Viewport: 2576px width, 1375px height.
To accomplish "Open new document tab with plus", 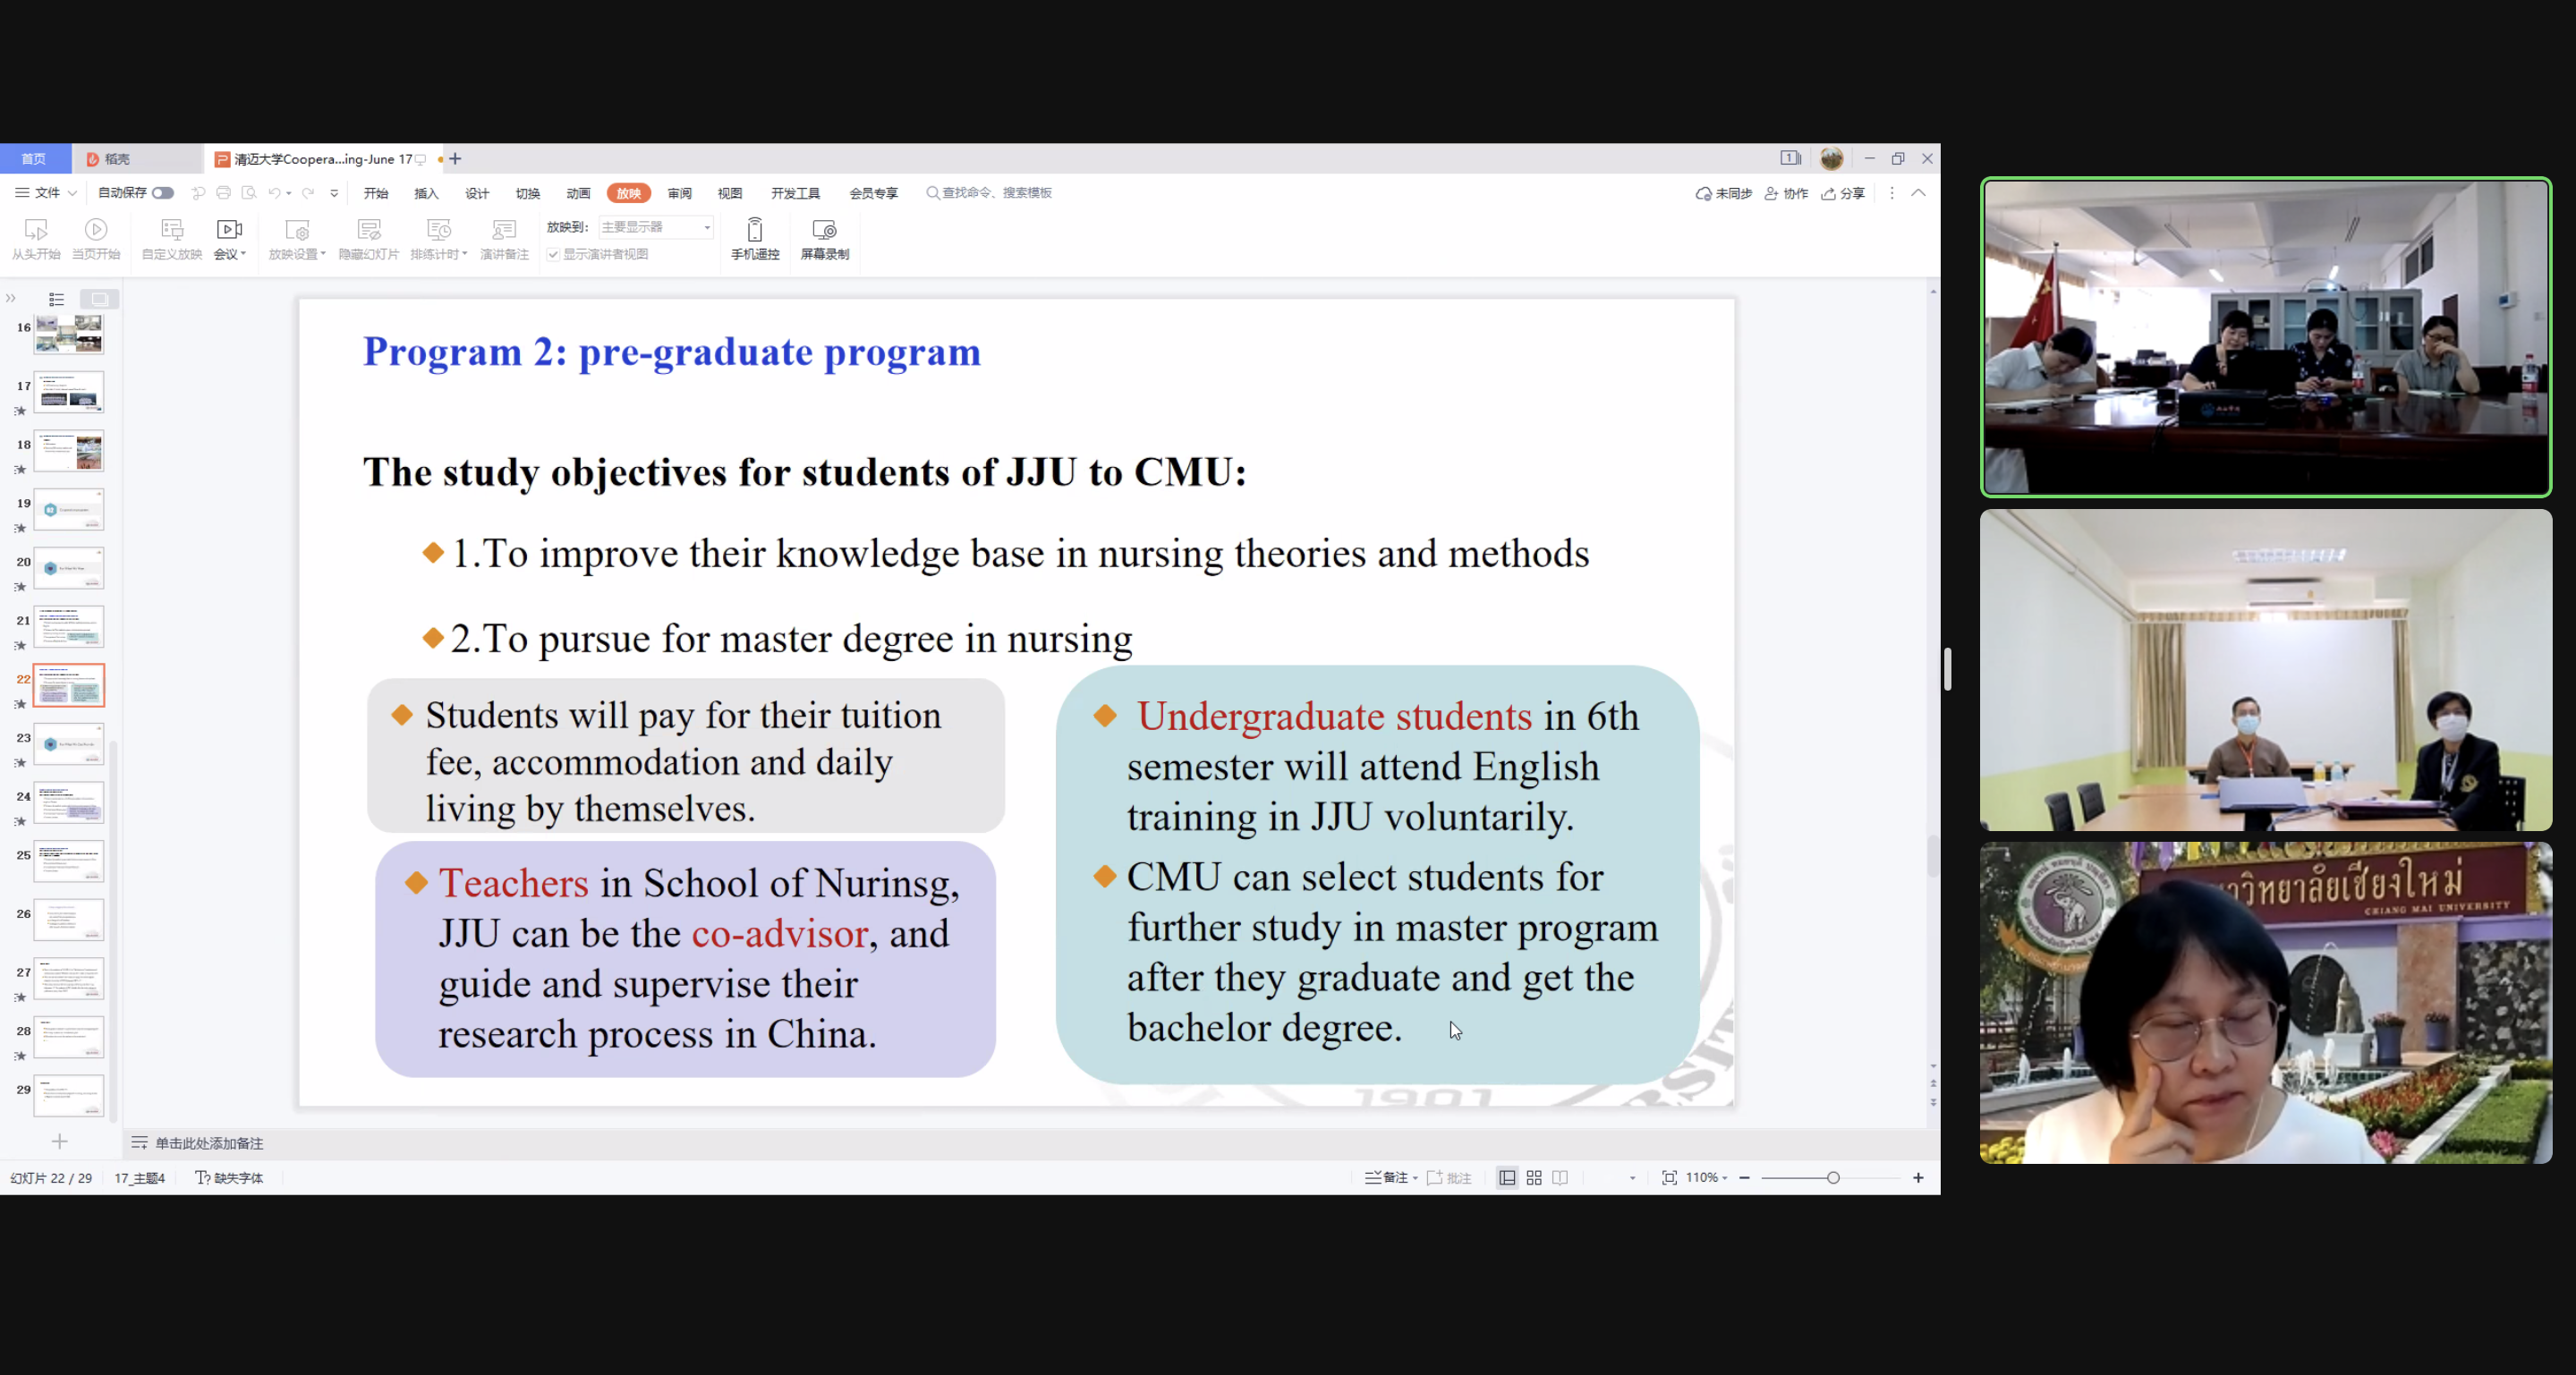I will click(x=455, y=158).
